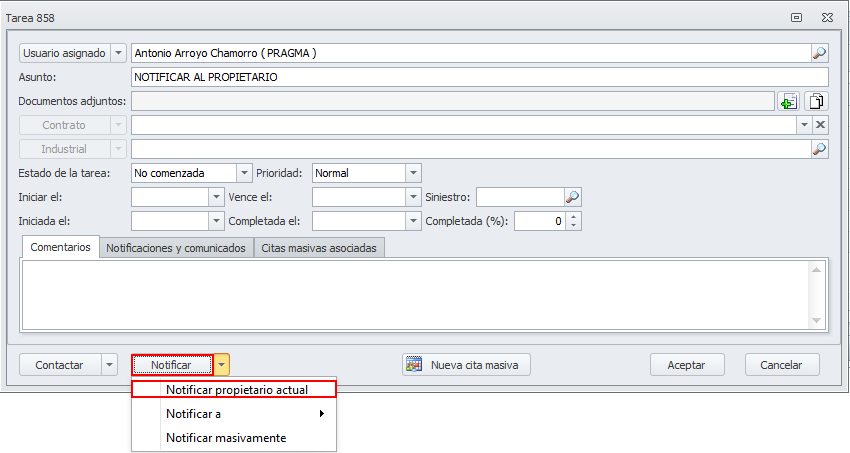Click the Notificar button
The height and width of the screenshot is (453, 850).
click(x=171, y=365)
